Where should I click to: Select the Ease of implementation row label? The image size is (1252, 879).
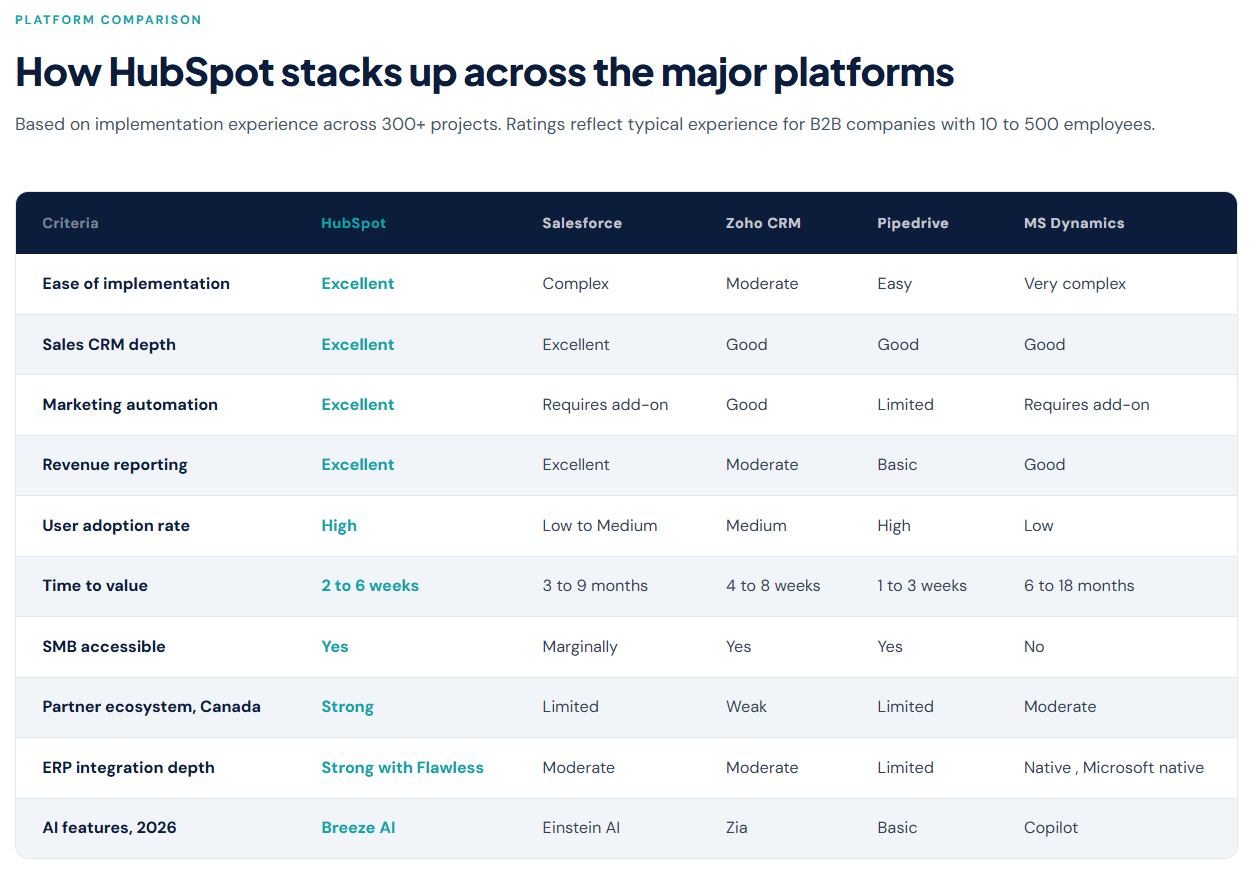[136, 284]
